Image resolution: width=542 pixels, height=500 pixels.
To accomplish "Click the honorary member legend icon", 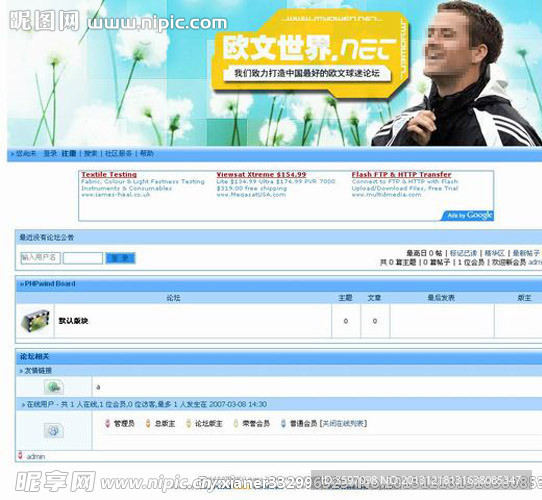I will coord(236,423).
